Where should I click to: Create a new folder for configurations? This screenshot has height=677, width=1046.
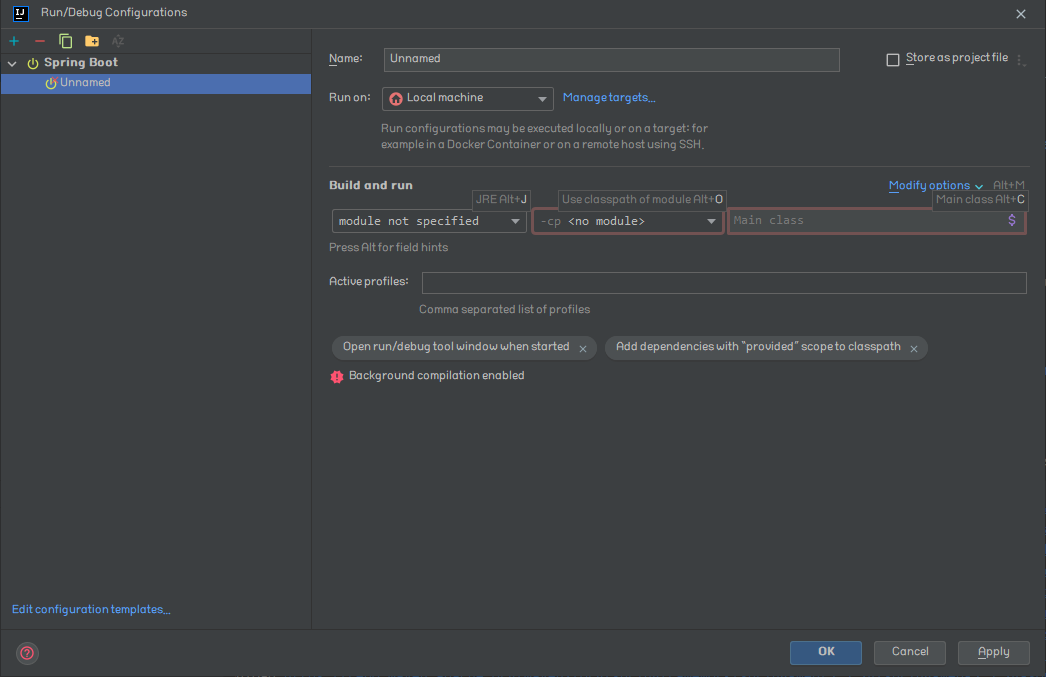92,41
